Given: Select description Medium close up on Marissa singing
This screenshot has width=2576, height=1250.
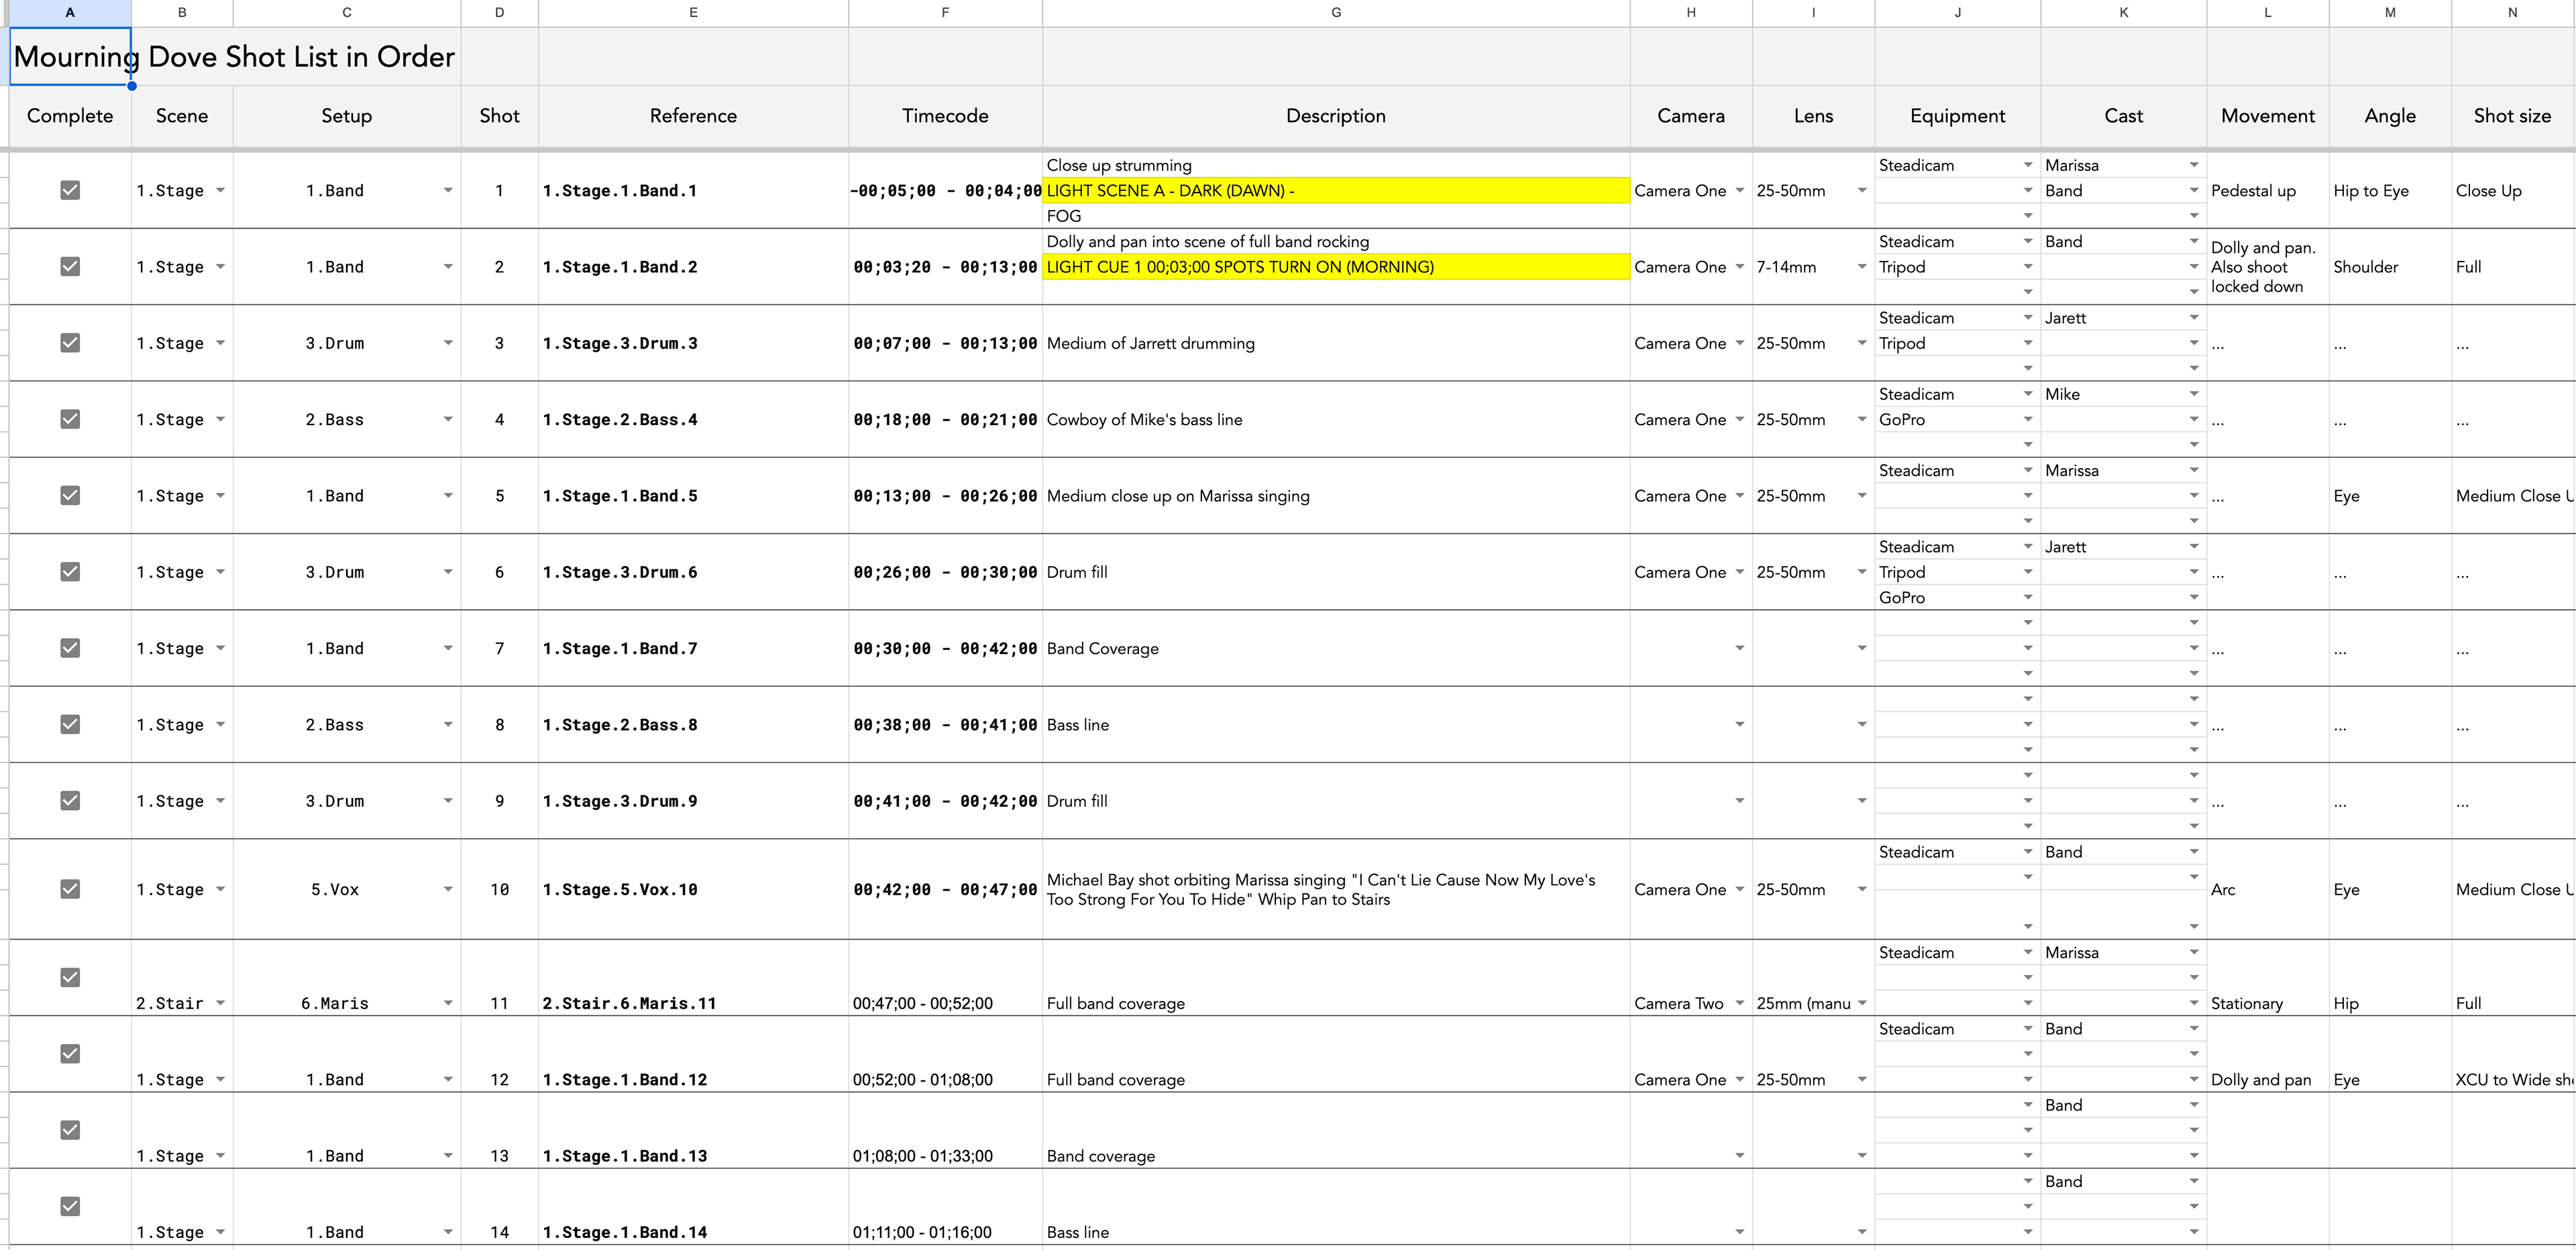Looking at the screenshot, I should [1336, 495].
